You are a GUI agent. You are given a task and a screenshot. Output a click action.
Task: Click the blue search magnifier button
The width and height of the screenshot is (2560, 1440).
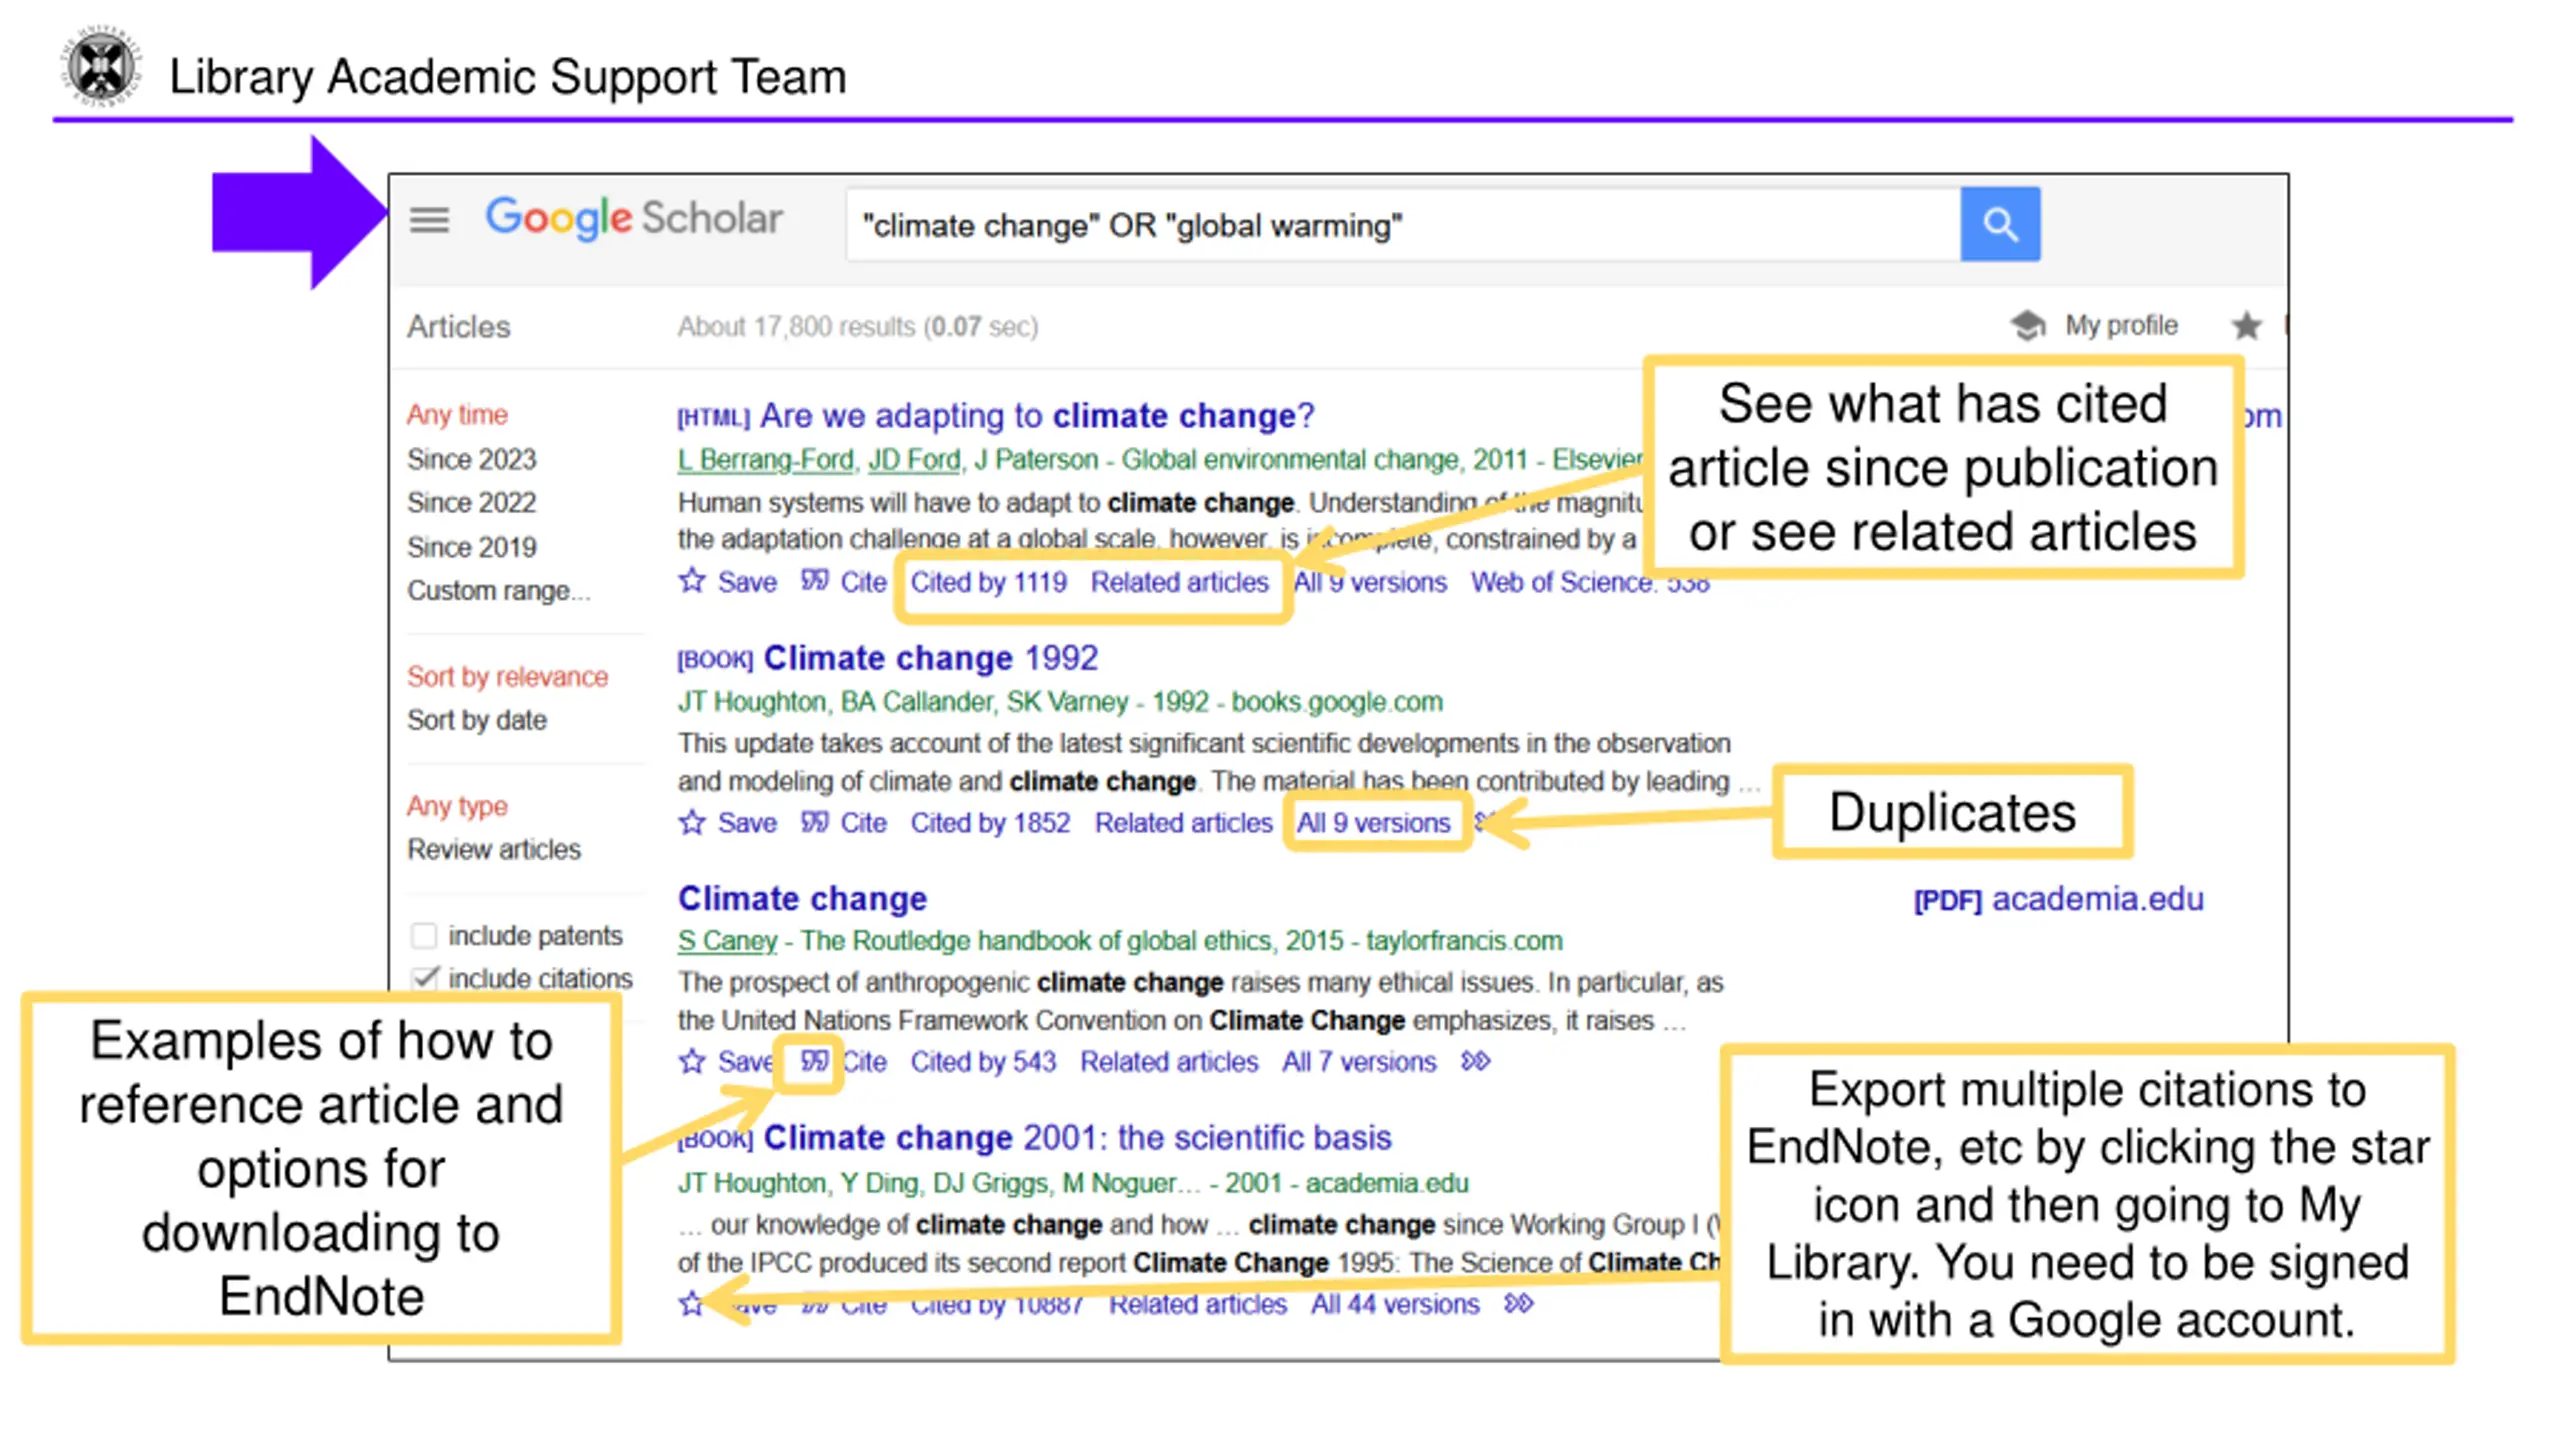(x=1999, y=224)
